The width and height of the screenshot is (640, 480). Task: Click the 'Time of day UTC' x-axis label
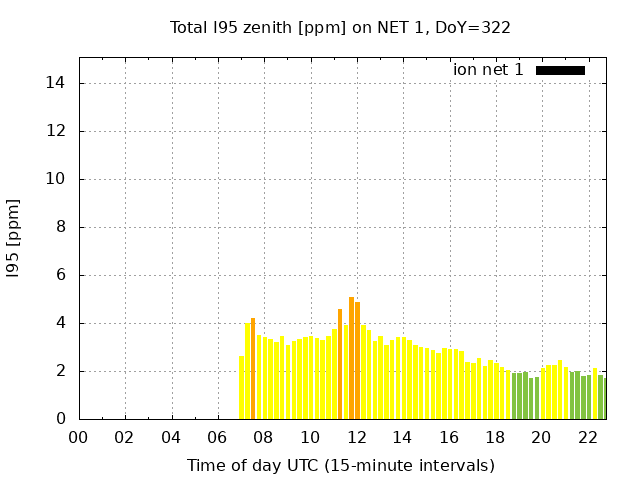341,465
